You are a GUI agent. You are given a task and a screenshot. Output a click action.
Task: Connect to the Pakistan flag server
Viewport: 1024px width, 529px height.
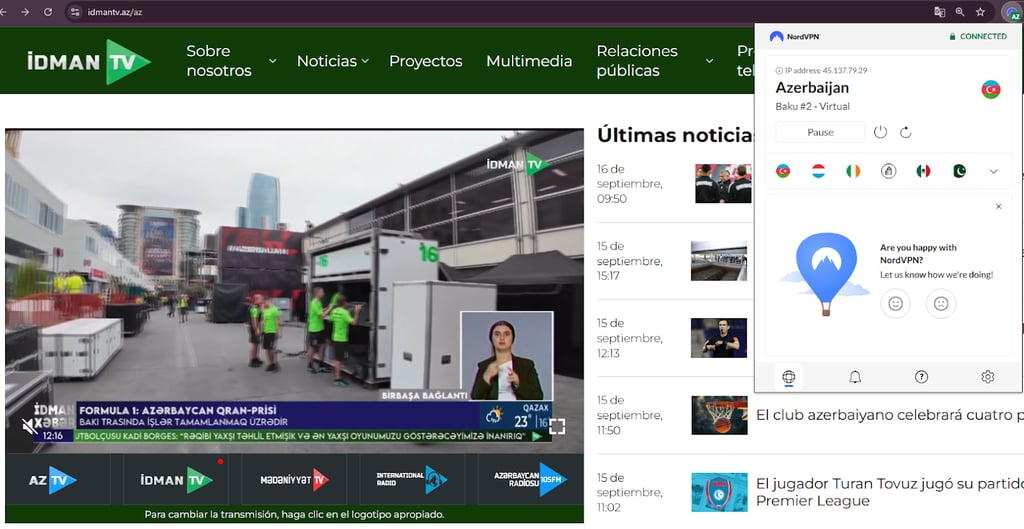tap(959, 171)
